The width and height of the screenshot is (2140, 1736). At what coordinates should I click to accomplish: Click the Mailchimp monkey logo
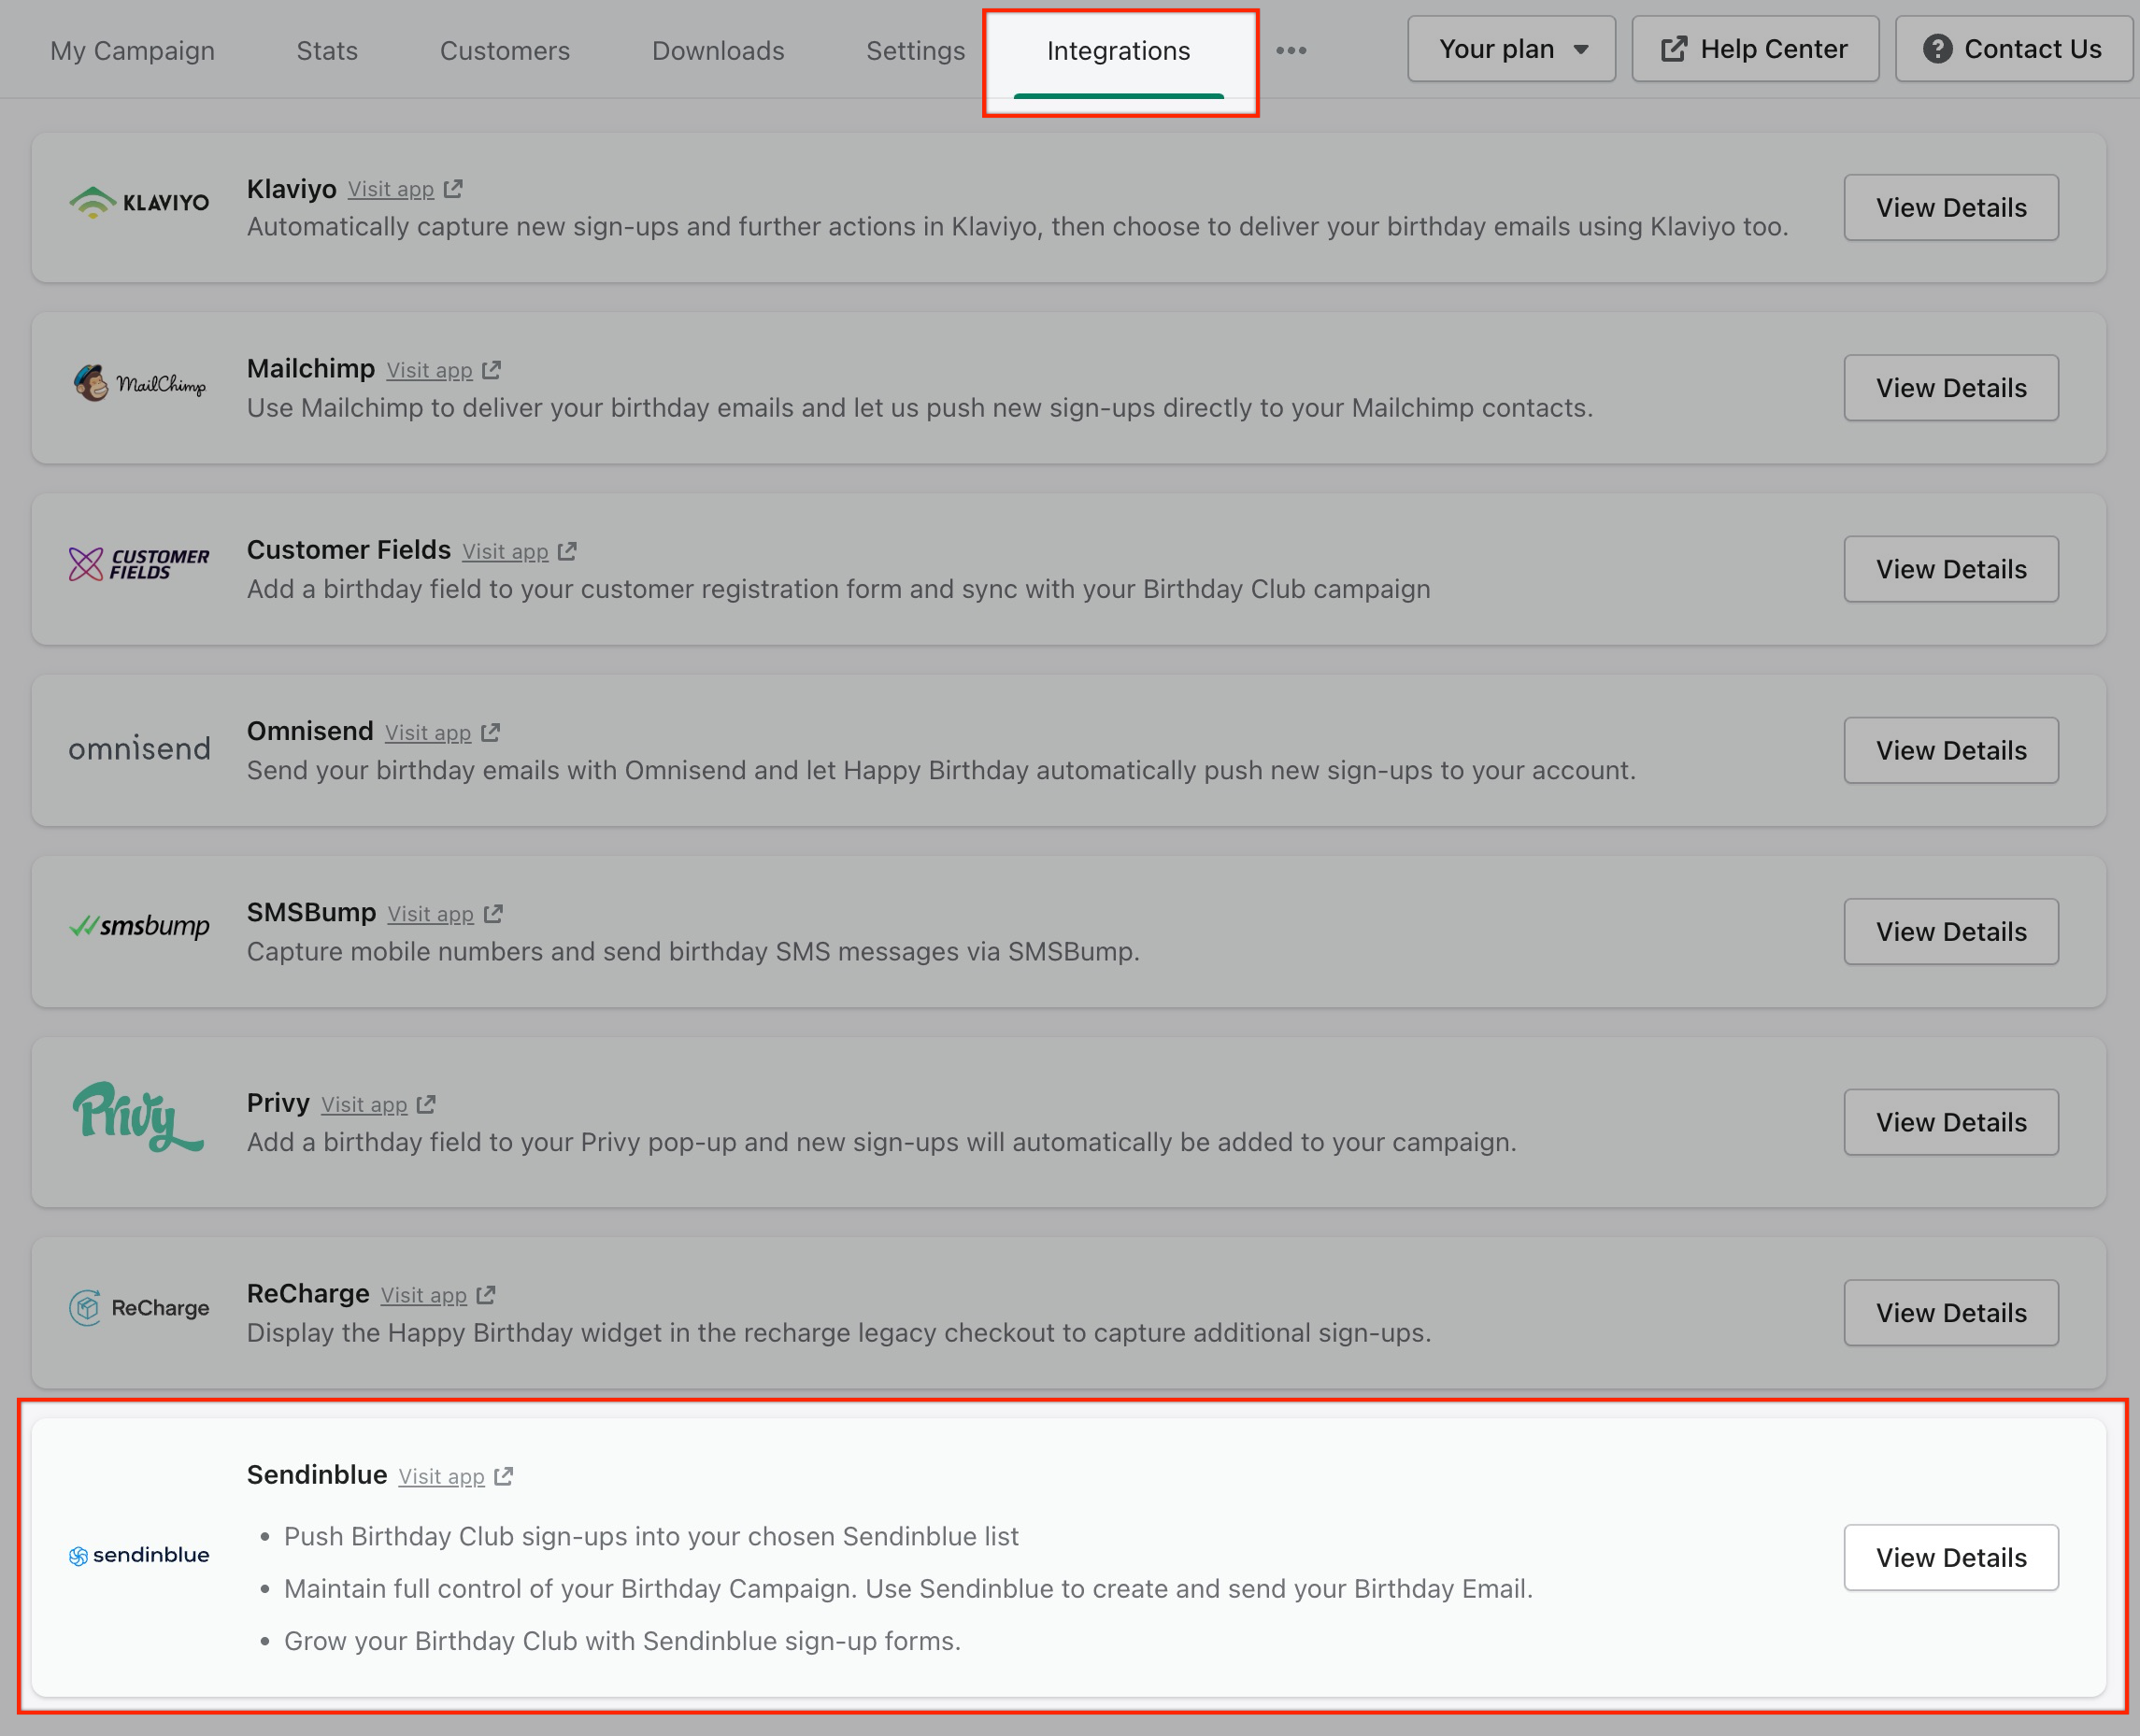(x=91, y=383)
